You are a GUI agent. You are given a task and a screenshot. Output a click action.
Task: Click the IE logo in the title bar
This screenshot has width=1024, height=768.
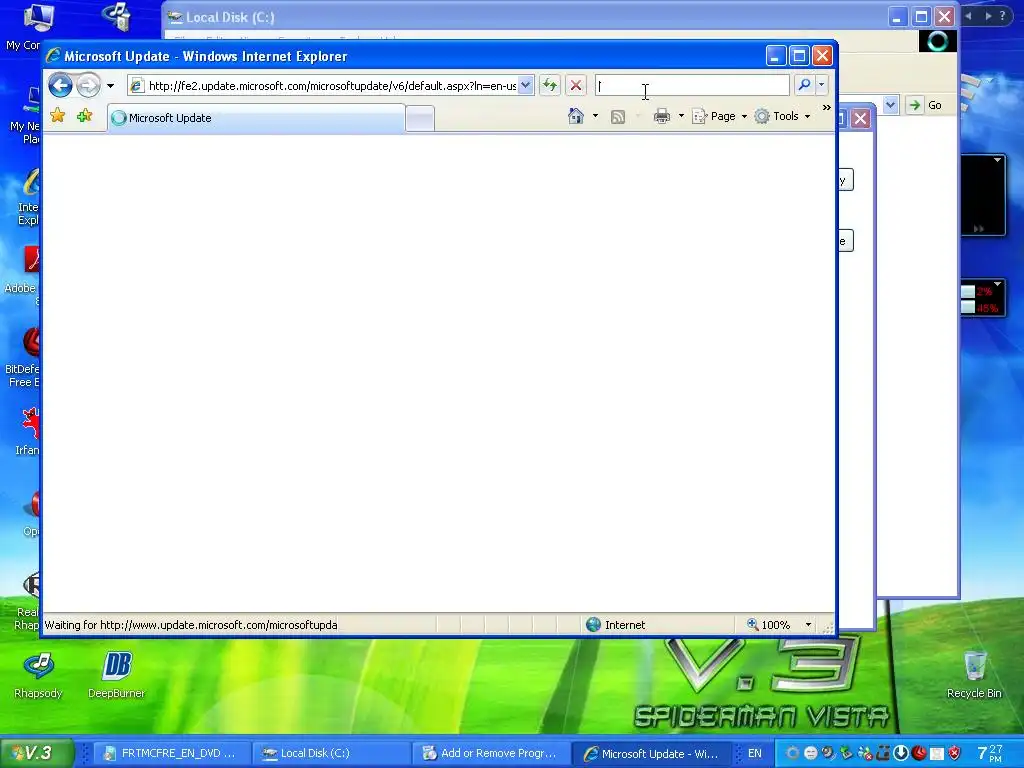[x=54, y=56]
